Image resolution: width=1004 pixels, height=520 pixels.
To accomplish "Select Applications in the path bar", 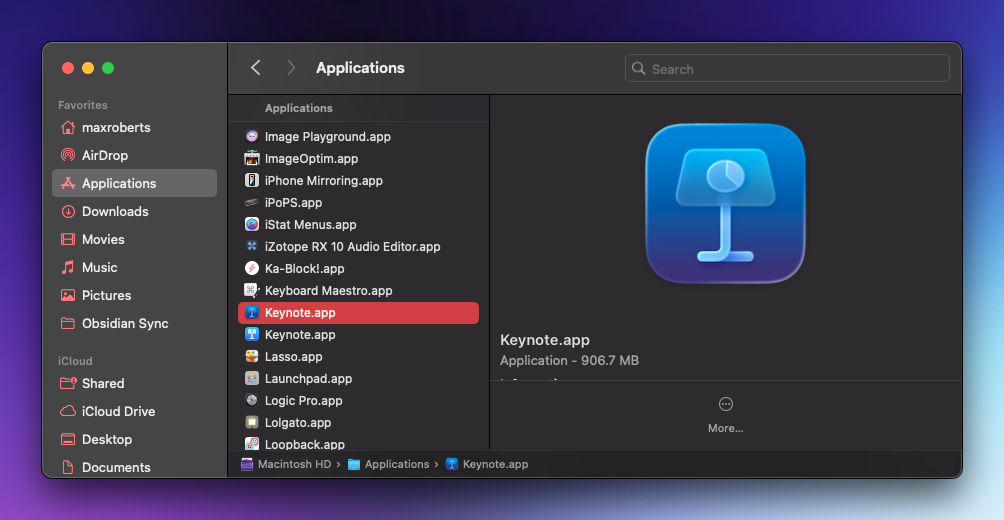I will pyautogui.click(x=389, y=464).
